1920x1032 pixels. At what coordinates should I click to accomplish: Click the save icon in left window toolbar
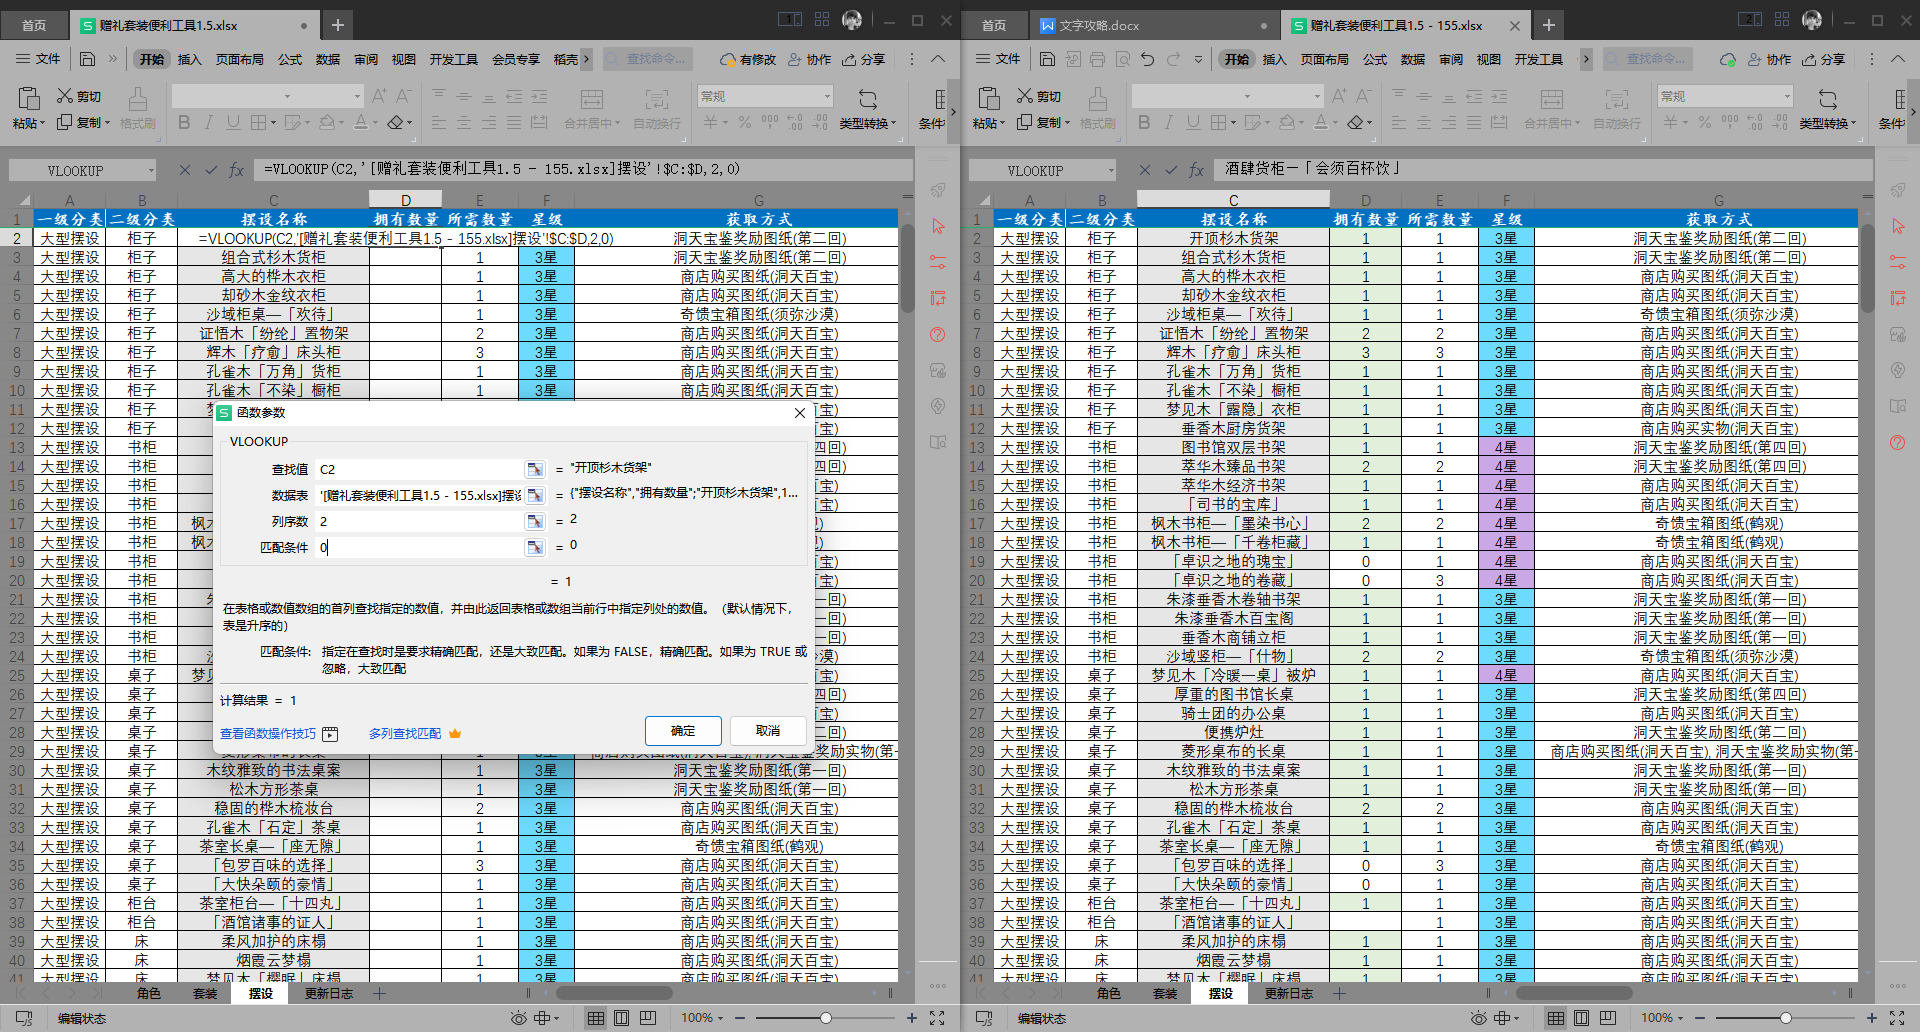(x=87, y=59)
